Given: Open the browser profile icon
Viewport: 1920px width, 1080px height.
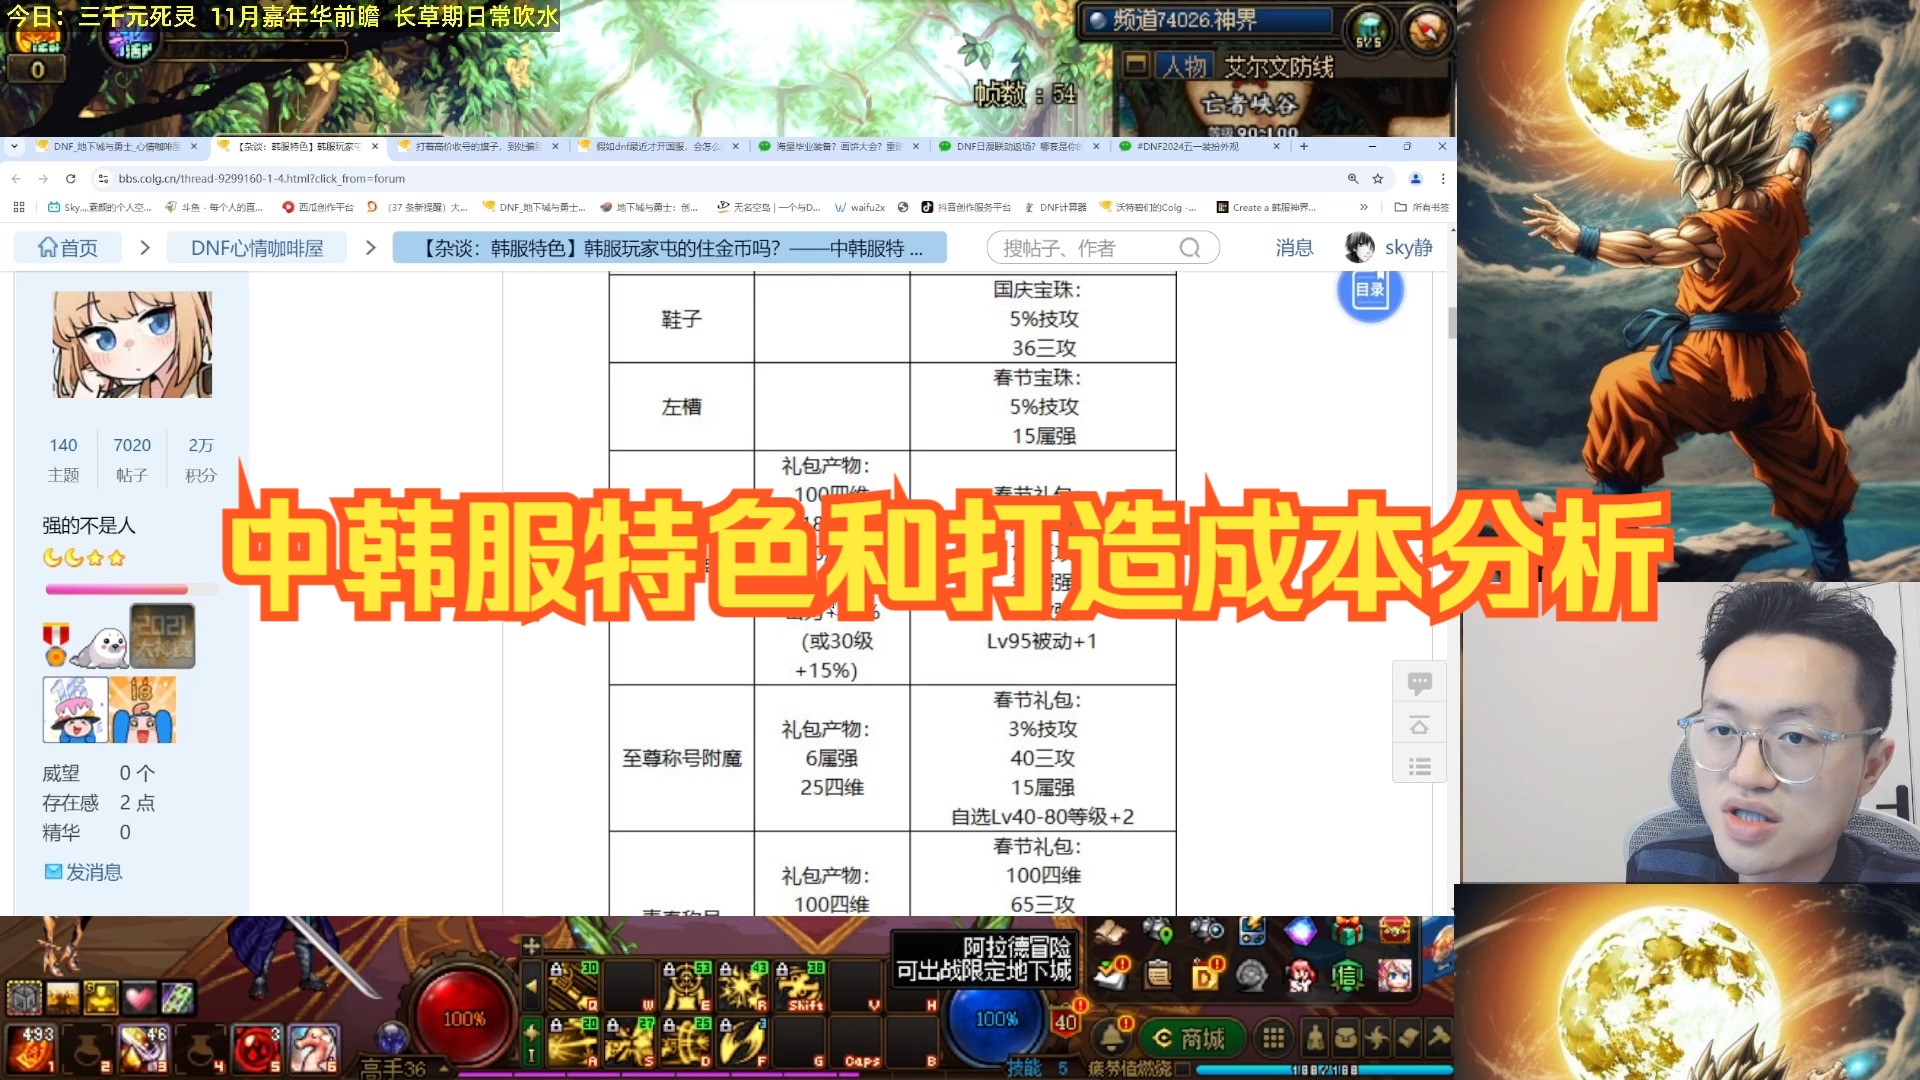Looking at the screenshot, I should tap(1415, 179).
